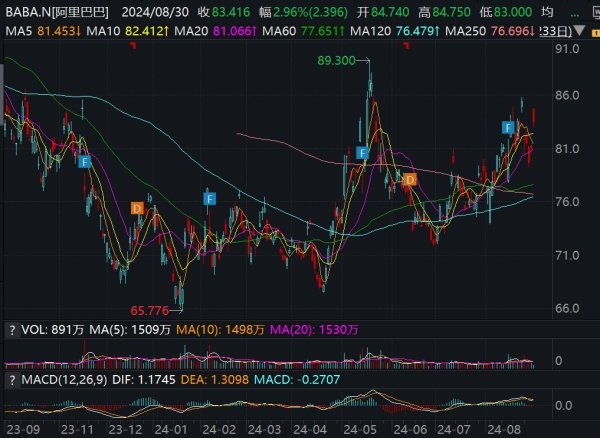Screen dimensions: 600x438
Task: Click the DIF: 1.1745 value
Action: coord(144,380)
